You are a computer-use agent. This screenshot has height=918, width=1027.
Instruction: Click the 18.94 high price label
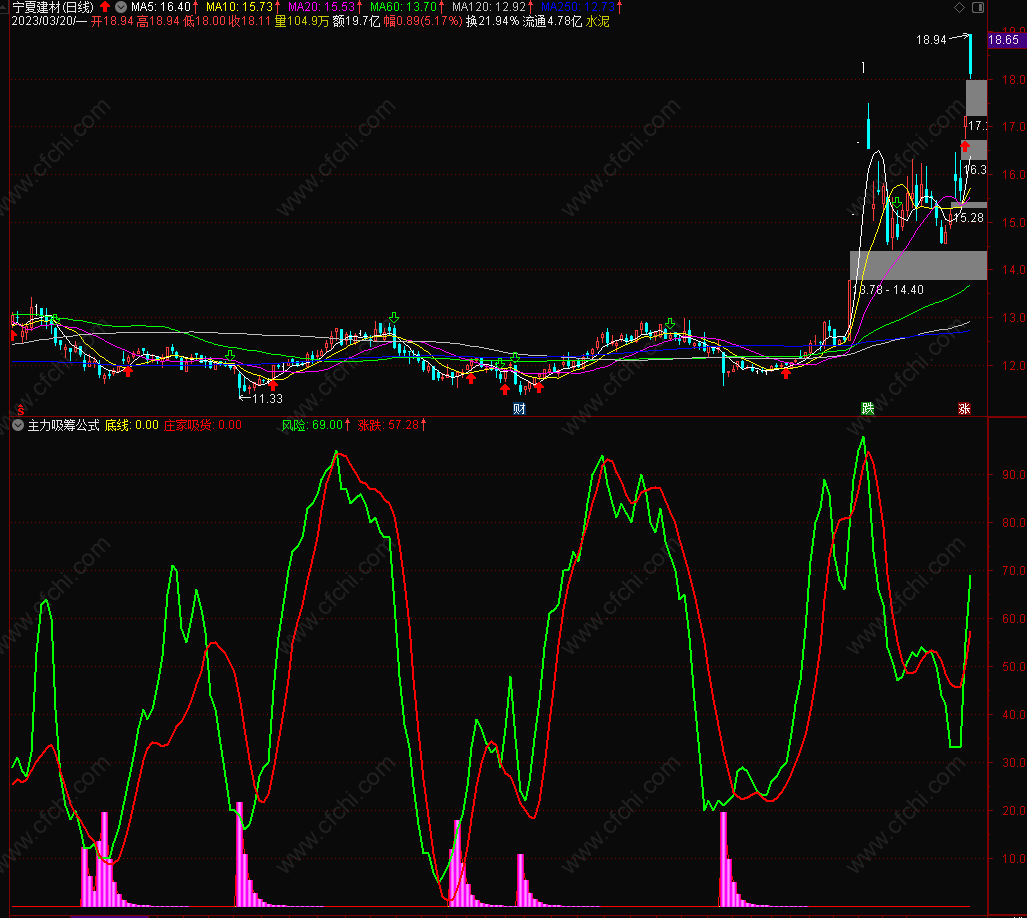931,40
